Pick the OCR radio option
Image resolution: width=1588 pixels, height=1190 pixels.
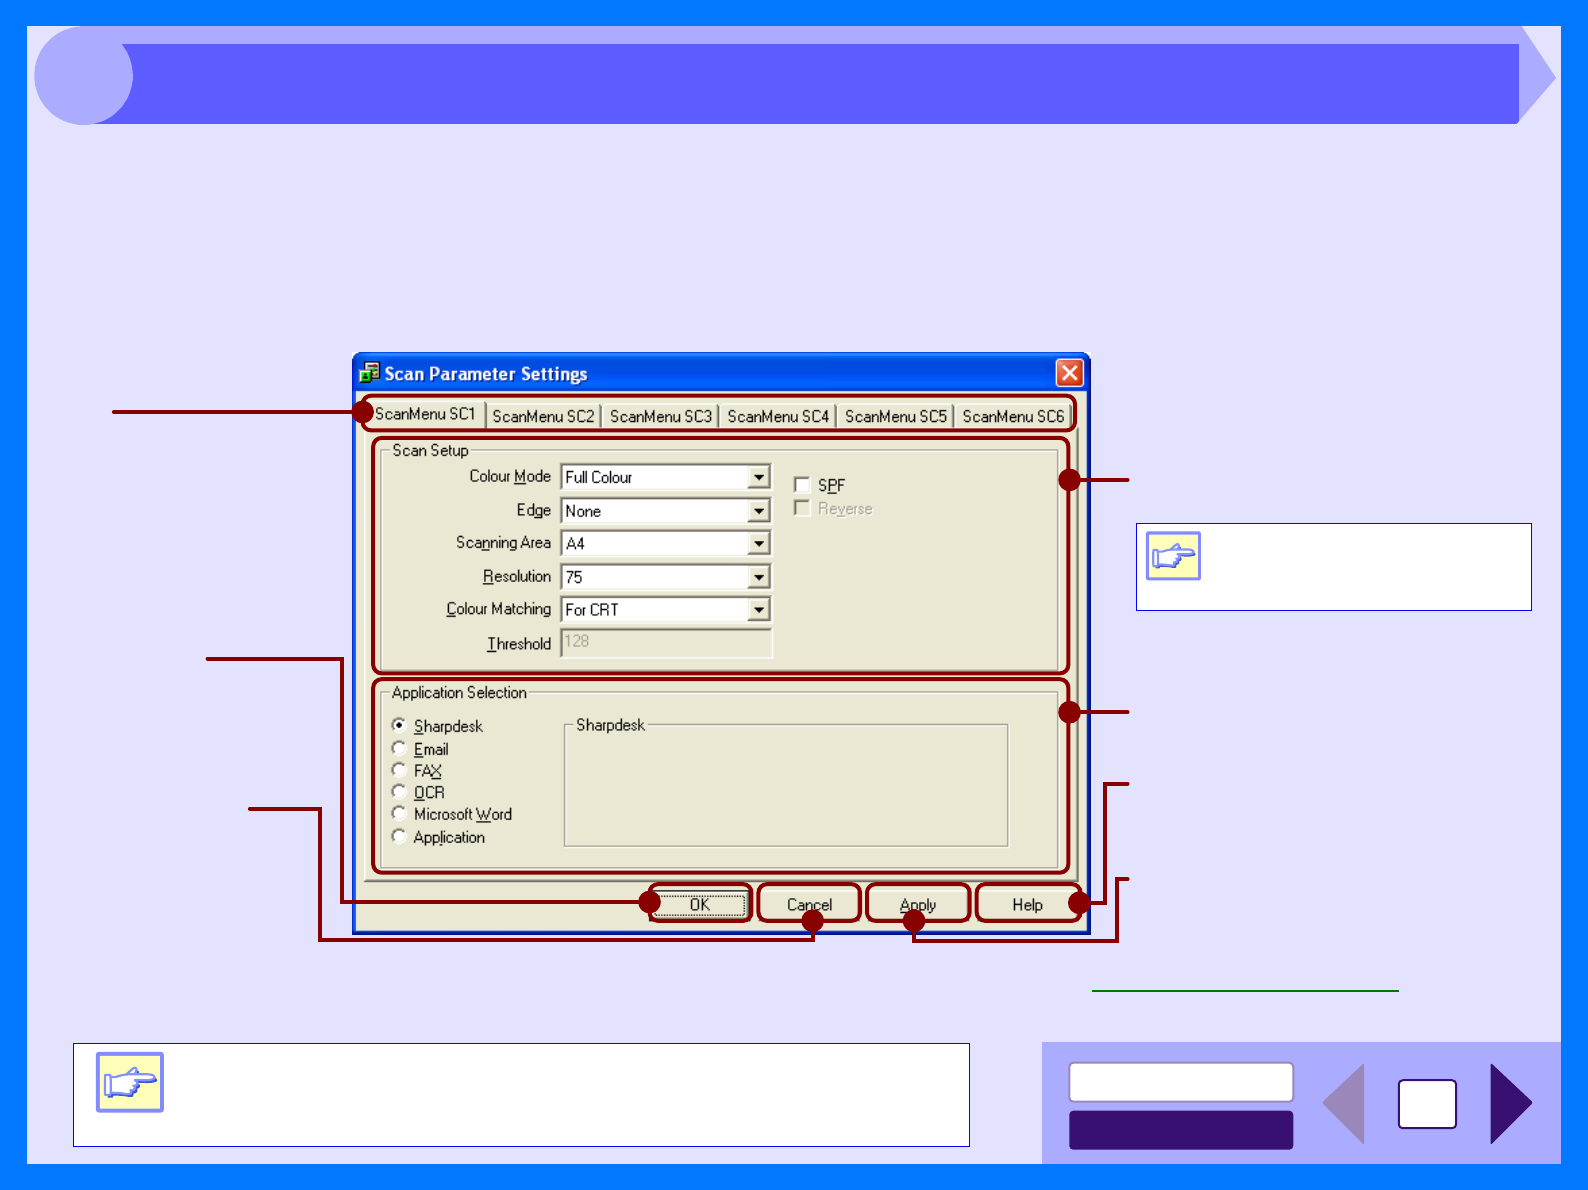coord(399,792)
